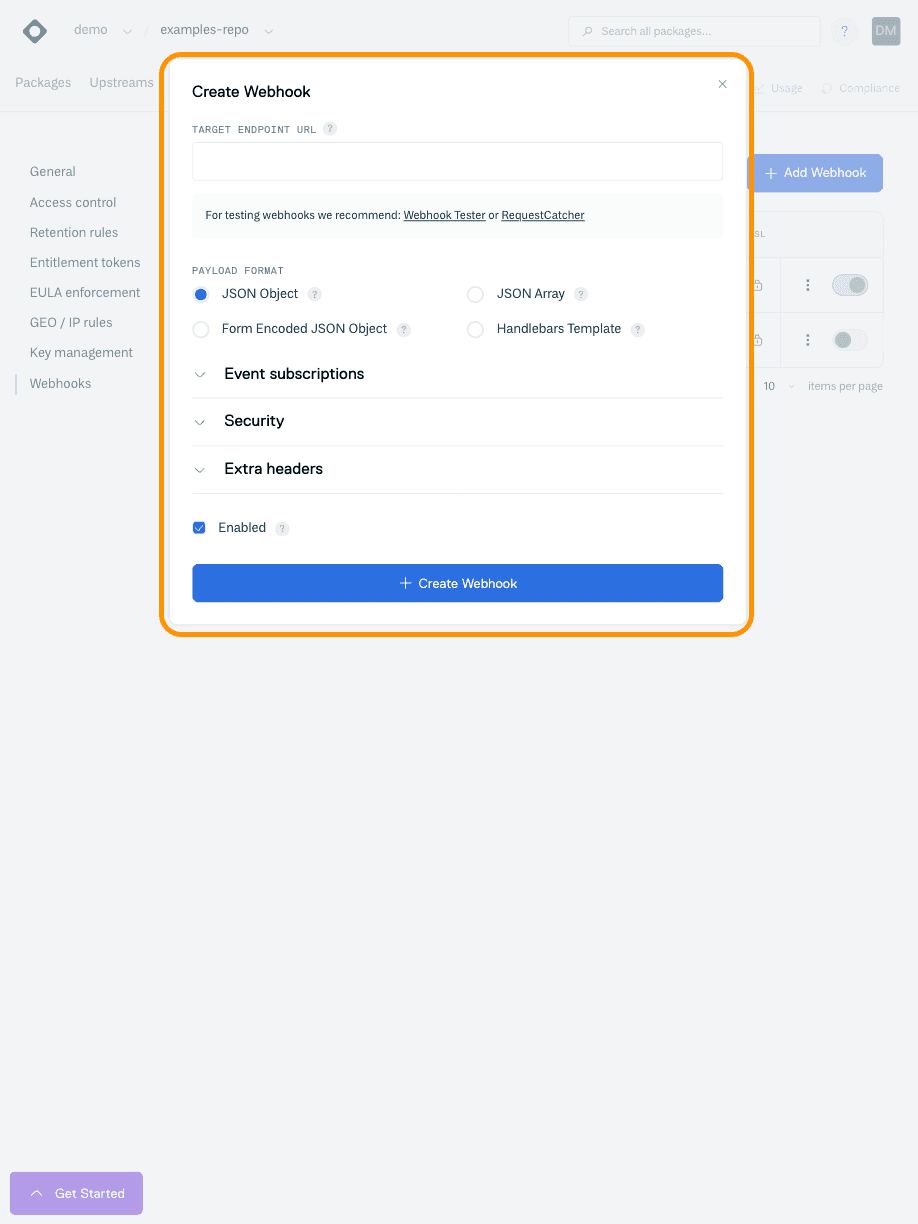Open the help question mark in the top bar
Viewport: 918px width, 1224px height.
844,31
